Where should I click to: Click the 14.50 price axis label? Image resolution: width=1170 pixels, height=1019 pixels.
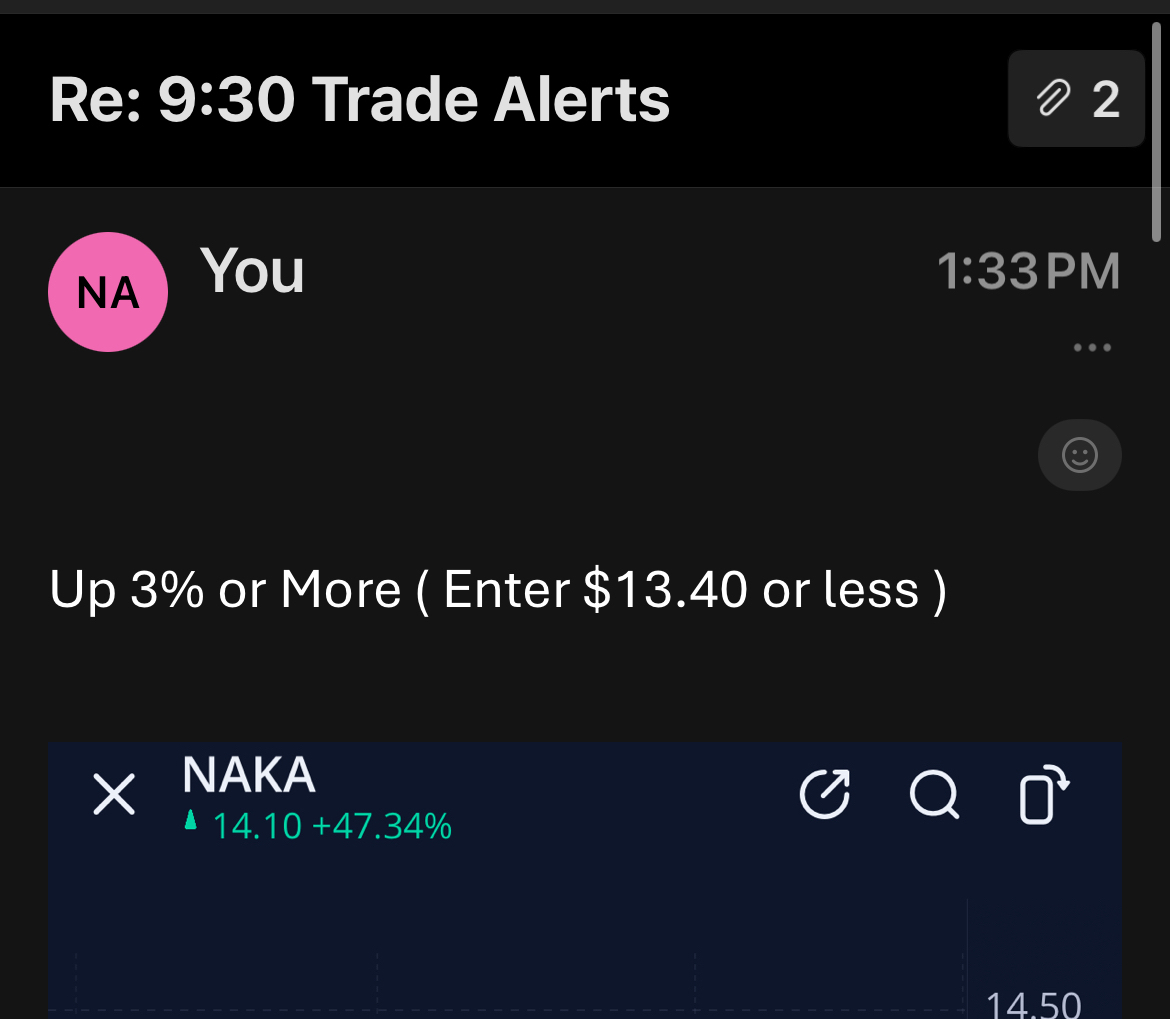coord(1034,1004)
